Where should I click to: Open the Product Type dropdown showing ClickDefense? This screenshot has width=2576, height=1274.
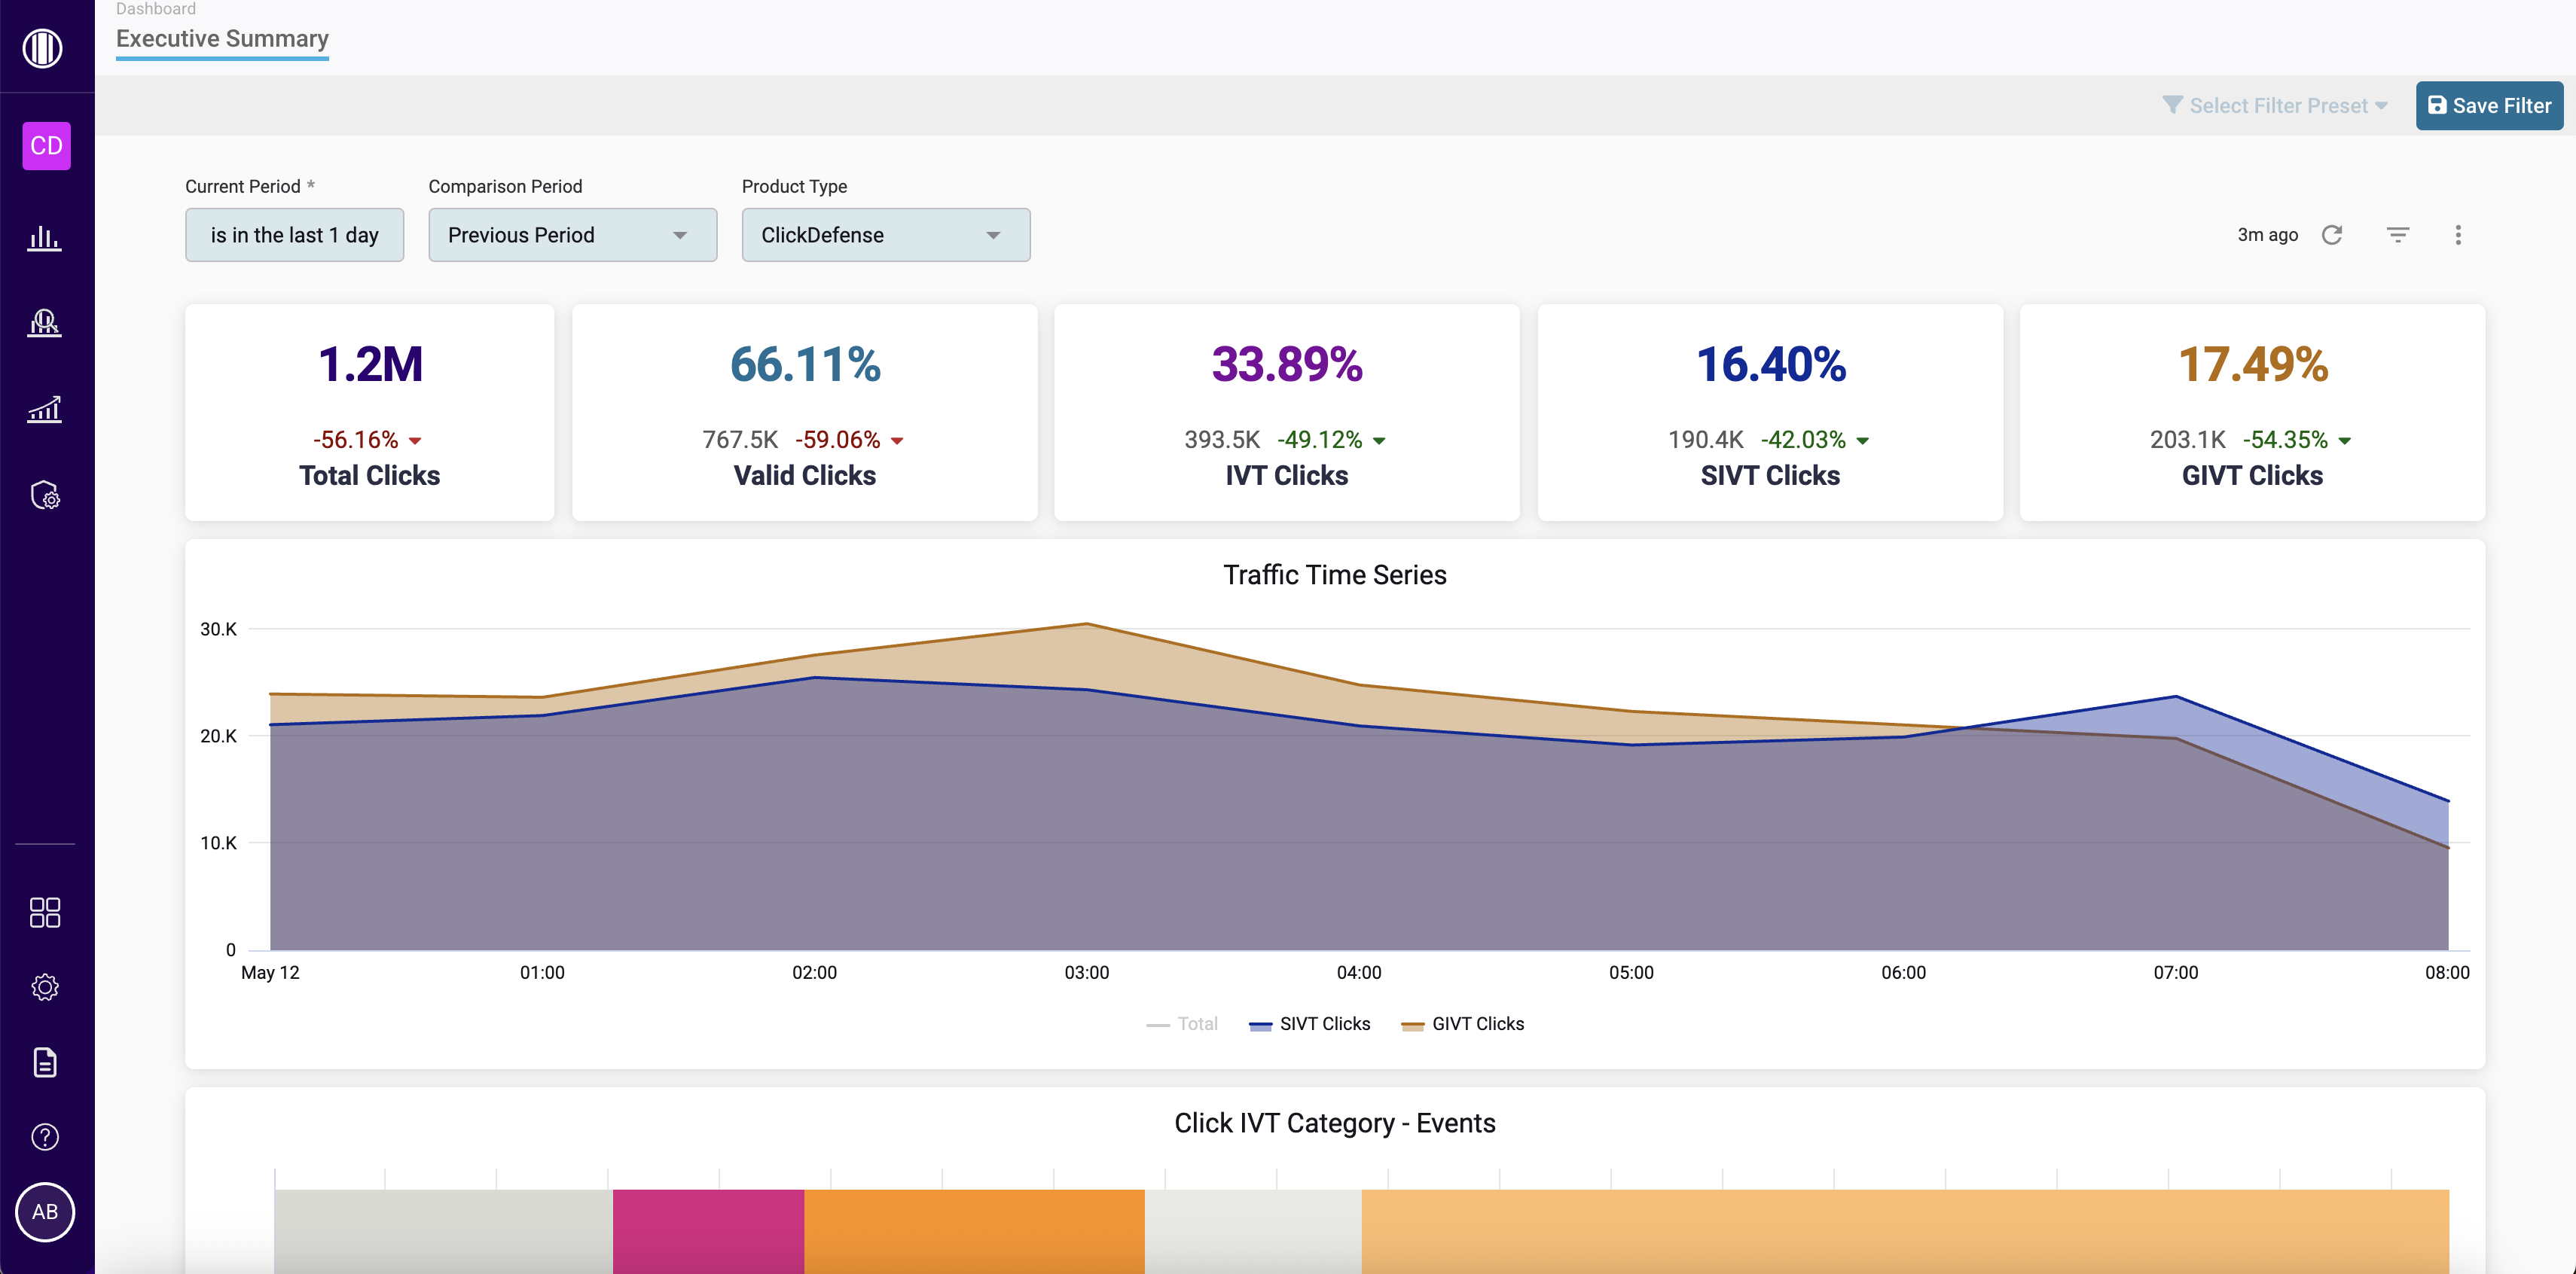coord(886,234)
